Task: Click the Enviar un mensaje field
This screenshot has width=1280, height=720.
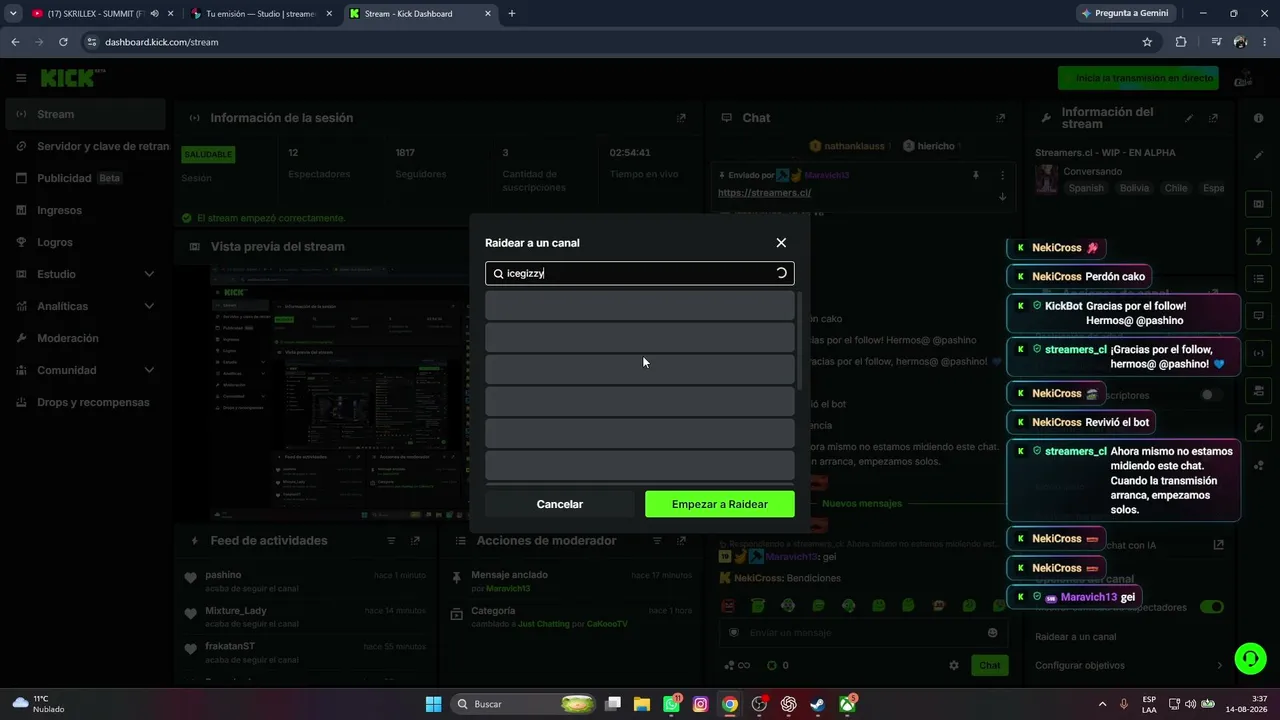Action: click(x=863, y=632)
